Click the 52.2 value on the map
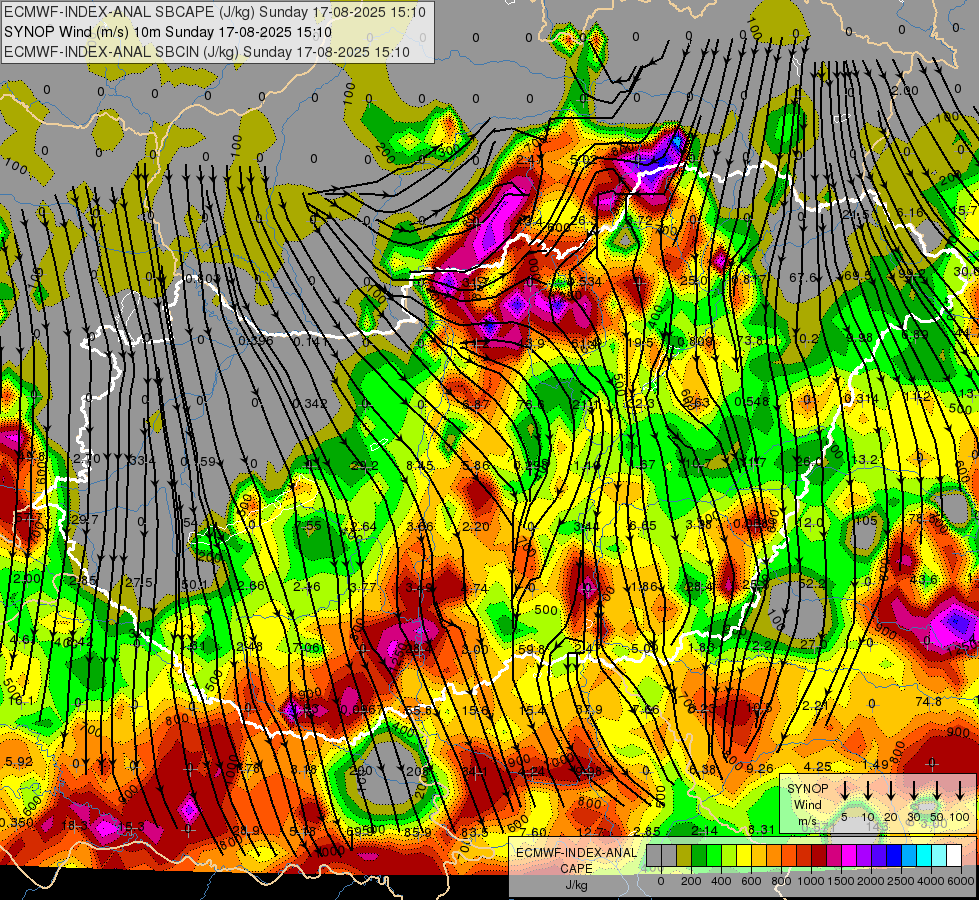 [x=812, y=583]
